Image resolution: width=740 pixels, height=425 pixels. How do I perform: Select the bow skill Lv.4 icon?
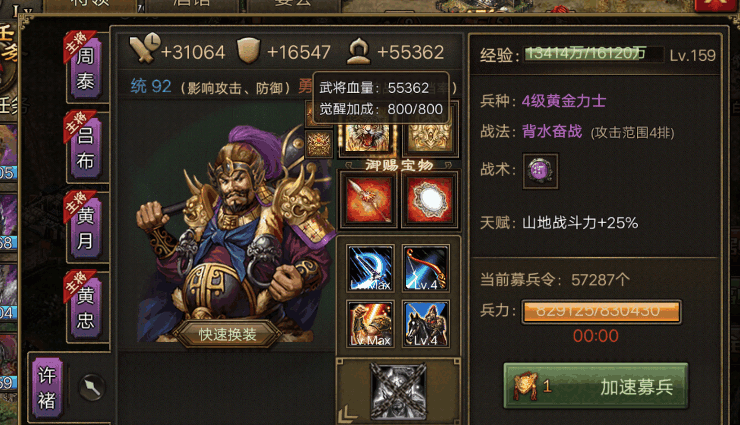pos(426,268)
